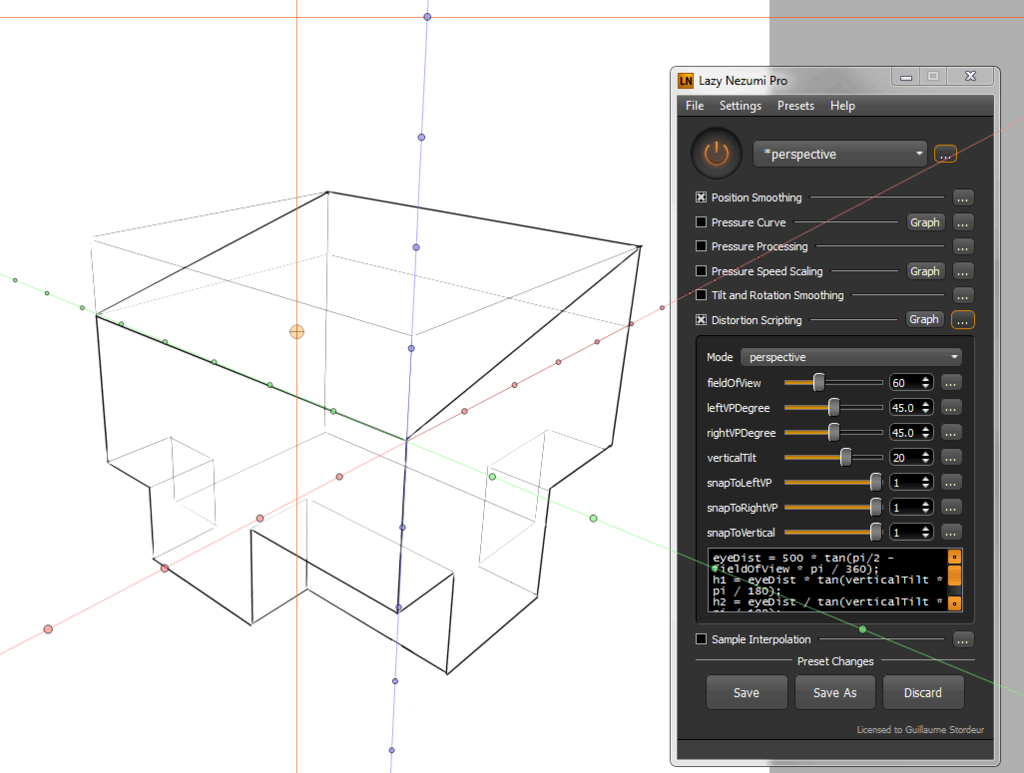
Task: Open preset options button beside perspective dropdown
Action: pyautogui.click(x=945, y=155)
